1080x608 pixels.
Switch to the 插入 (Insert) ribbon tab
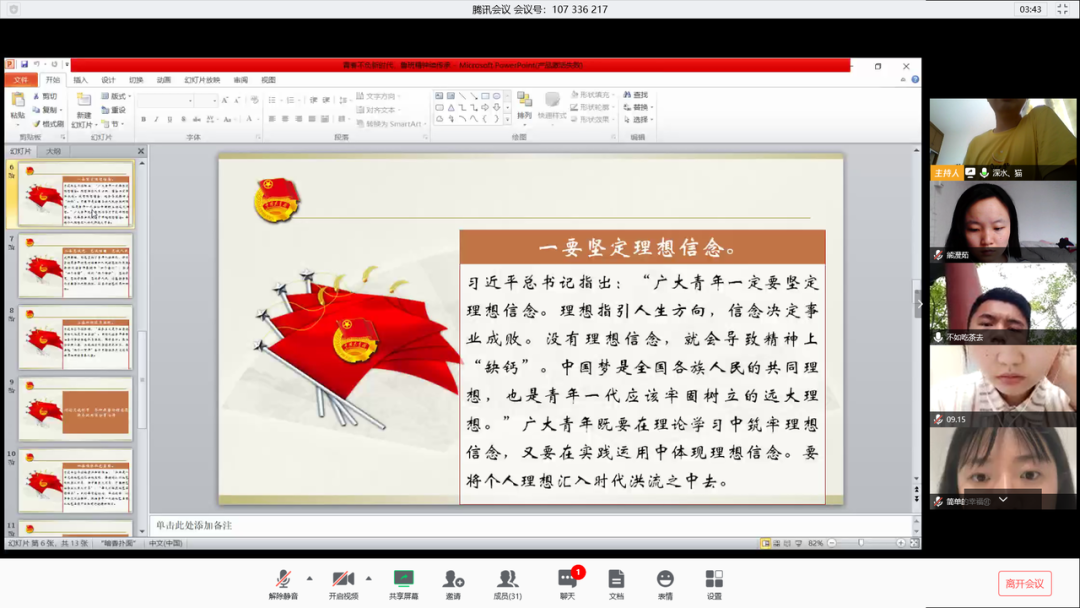tap(80, 80)
